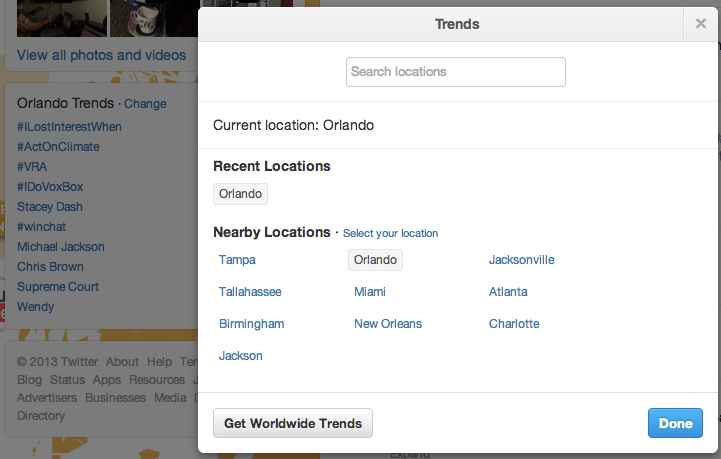Select Orlando in Nearby Locations
721x459 pixels.
click(x=375, y=260)
